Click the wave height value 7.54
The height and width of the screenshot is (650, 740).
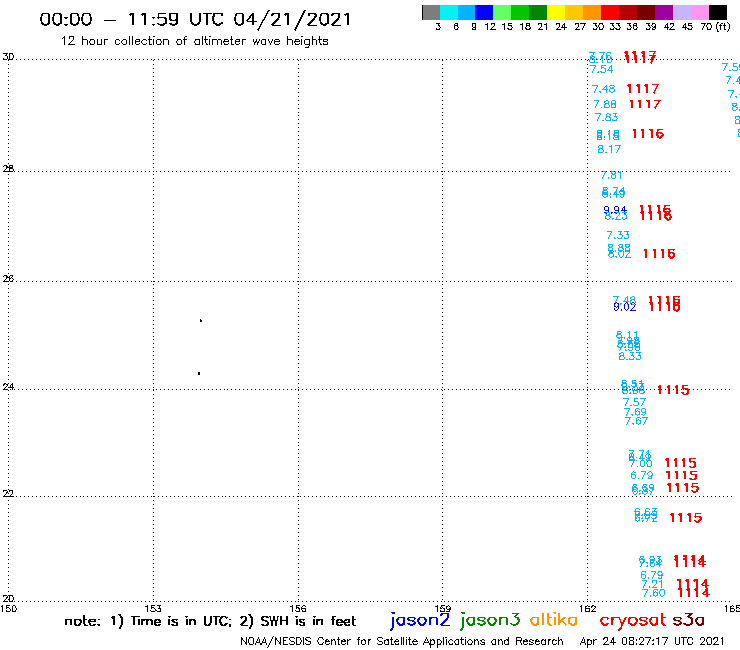[602, 69]
